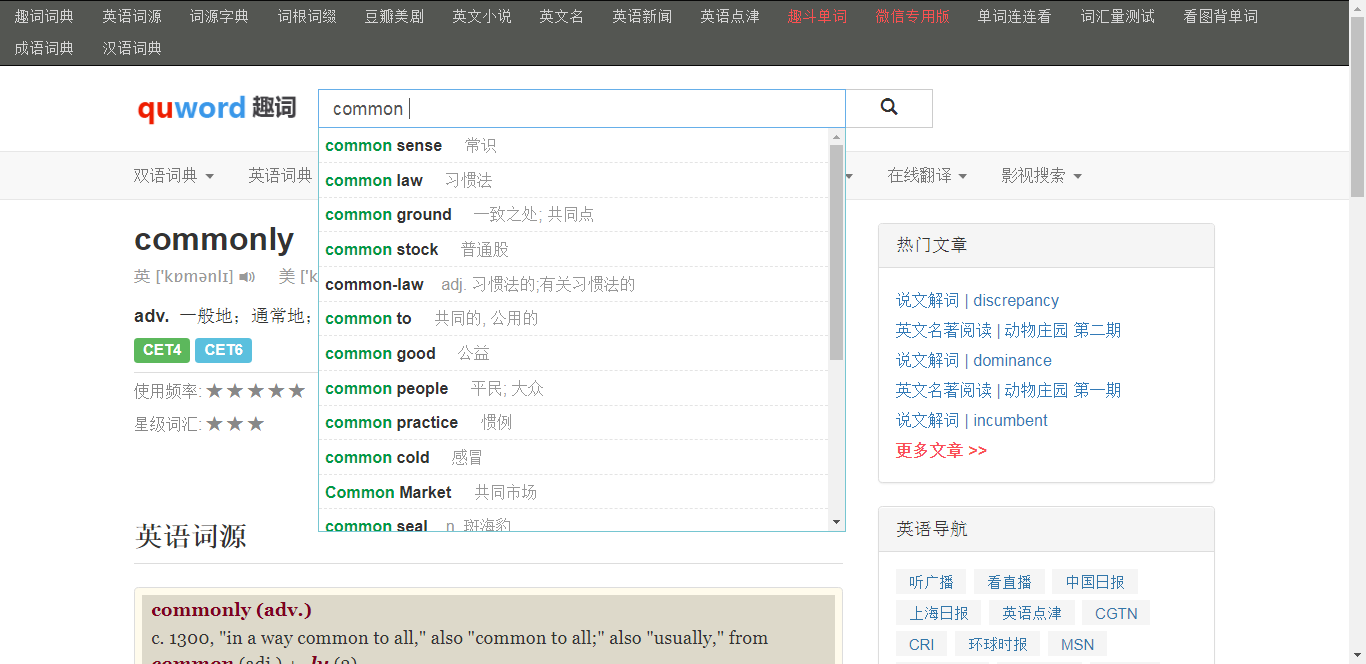Select suggestion 'common sense'

click(574, 145)
